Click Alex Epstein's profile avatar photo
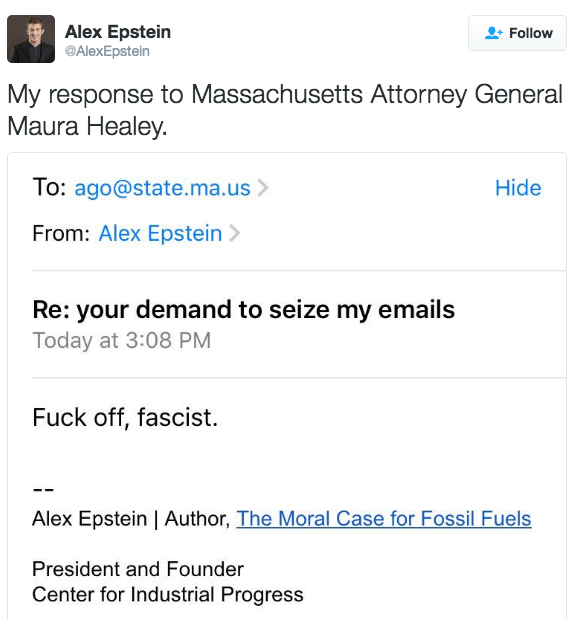The image size is (575, 619). tap(31, 39)
